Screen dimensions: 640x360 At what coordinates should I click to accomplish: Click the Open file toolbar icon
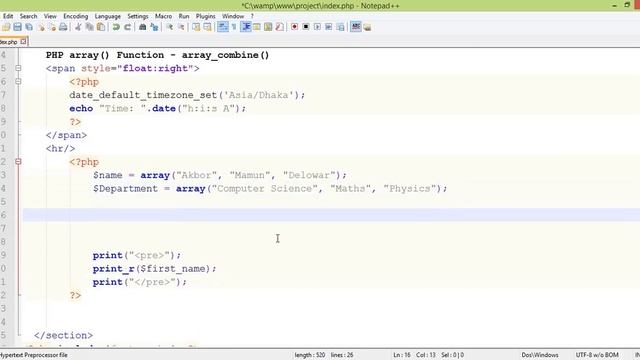click(6, 27)
